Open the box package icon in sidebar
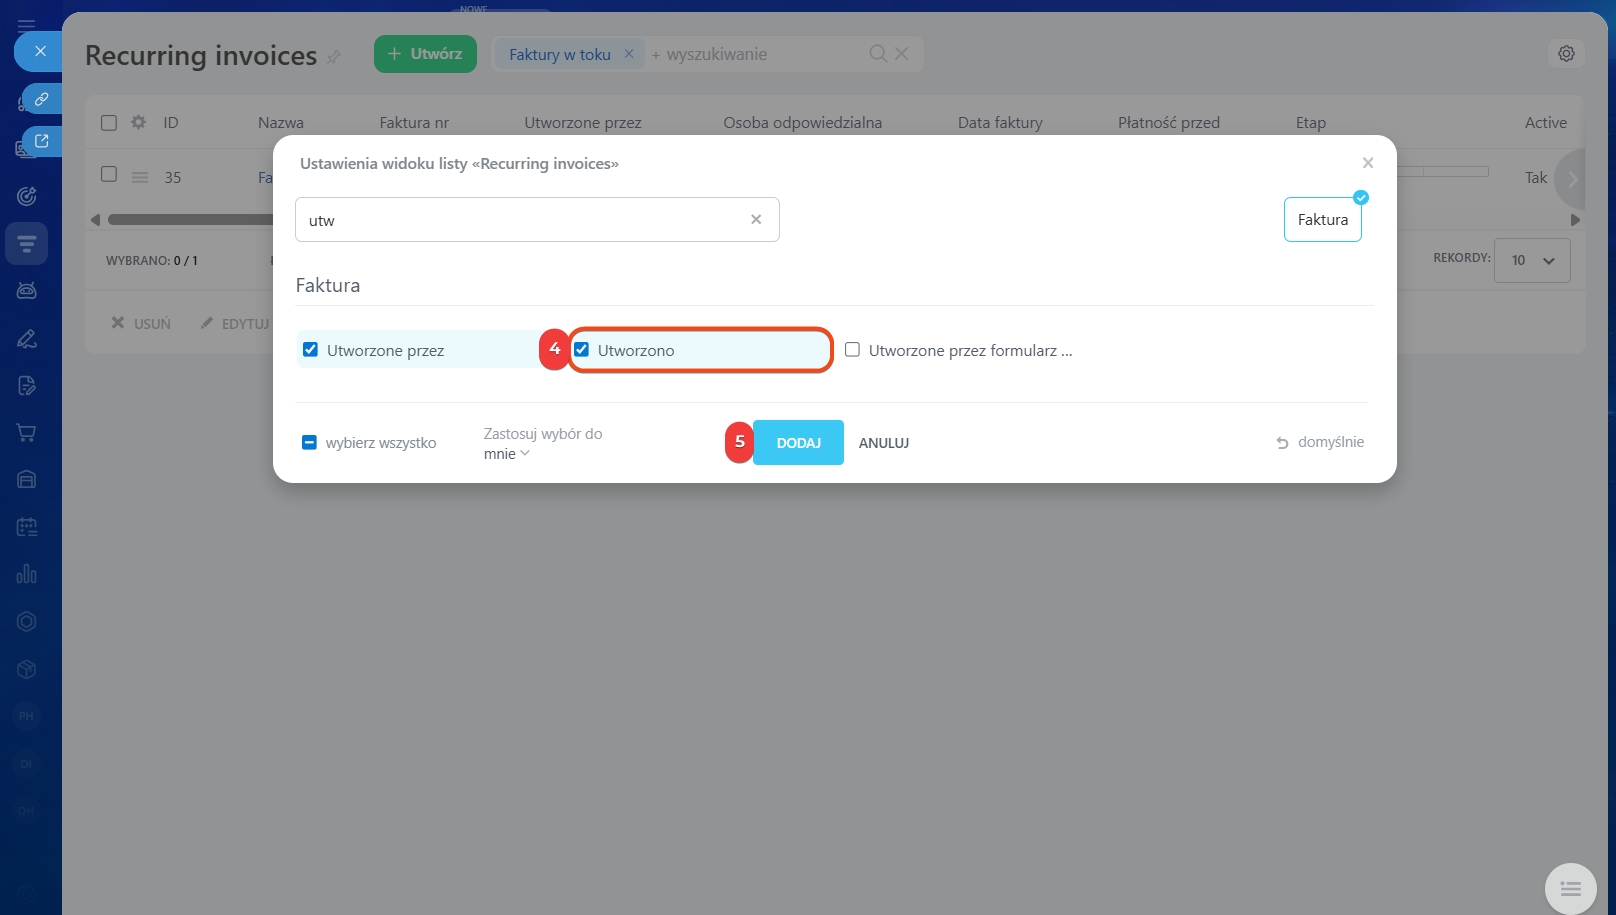This screenshot has height=915, width=1616. [x=27, y=669]
